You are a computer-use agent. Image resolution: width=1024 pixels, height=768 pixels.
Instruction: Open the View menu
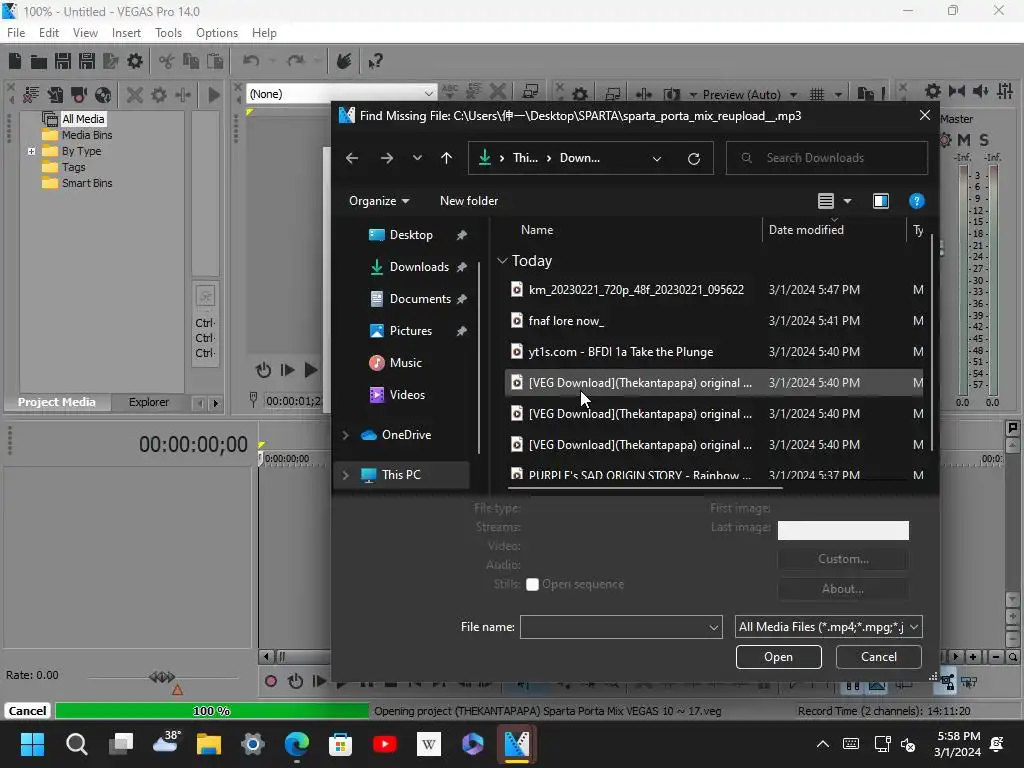click(86, 33)
